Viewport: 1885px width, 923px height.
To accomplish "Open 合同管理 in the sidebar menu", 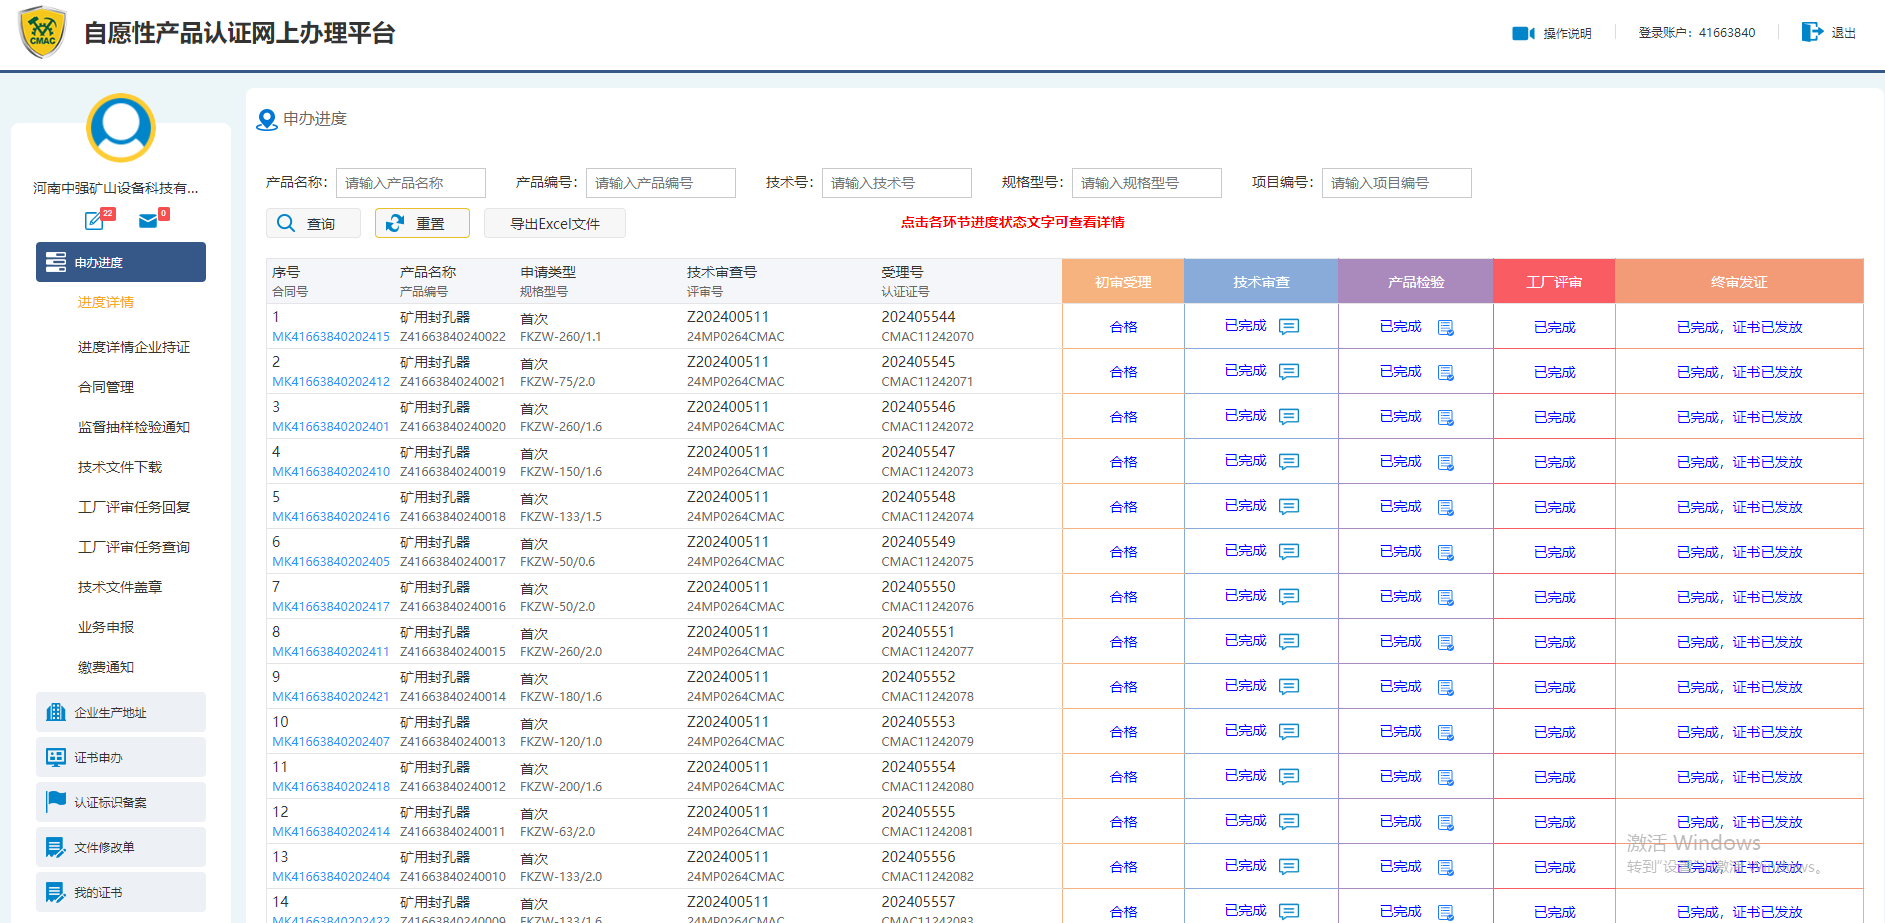I will (106, 387).
